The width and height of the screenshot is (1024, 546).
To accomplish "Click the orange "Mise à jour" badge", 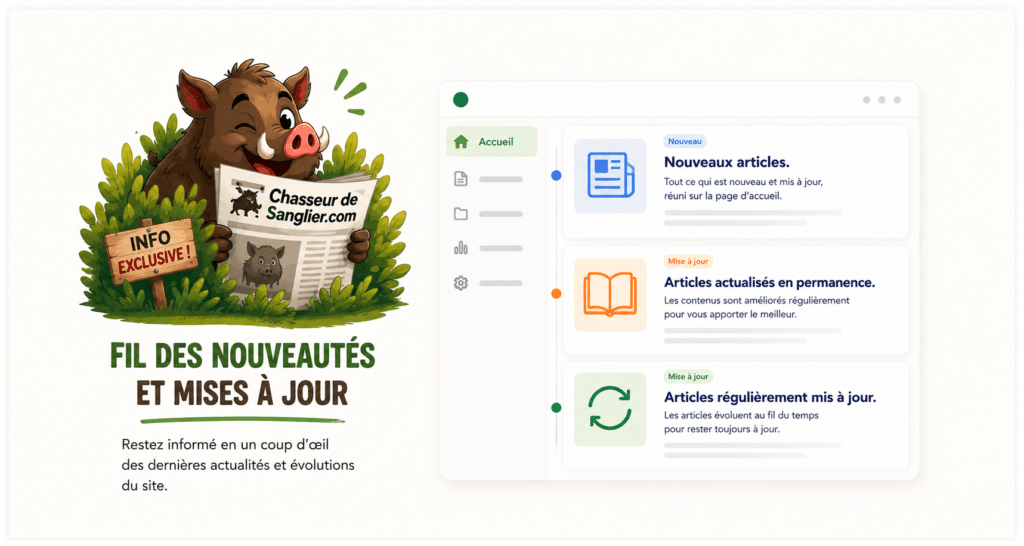I will pos(688,261).
